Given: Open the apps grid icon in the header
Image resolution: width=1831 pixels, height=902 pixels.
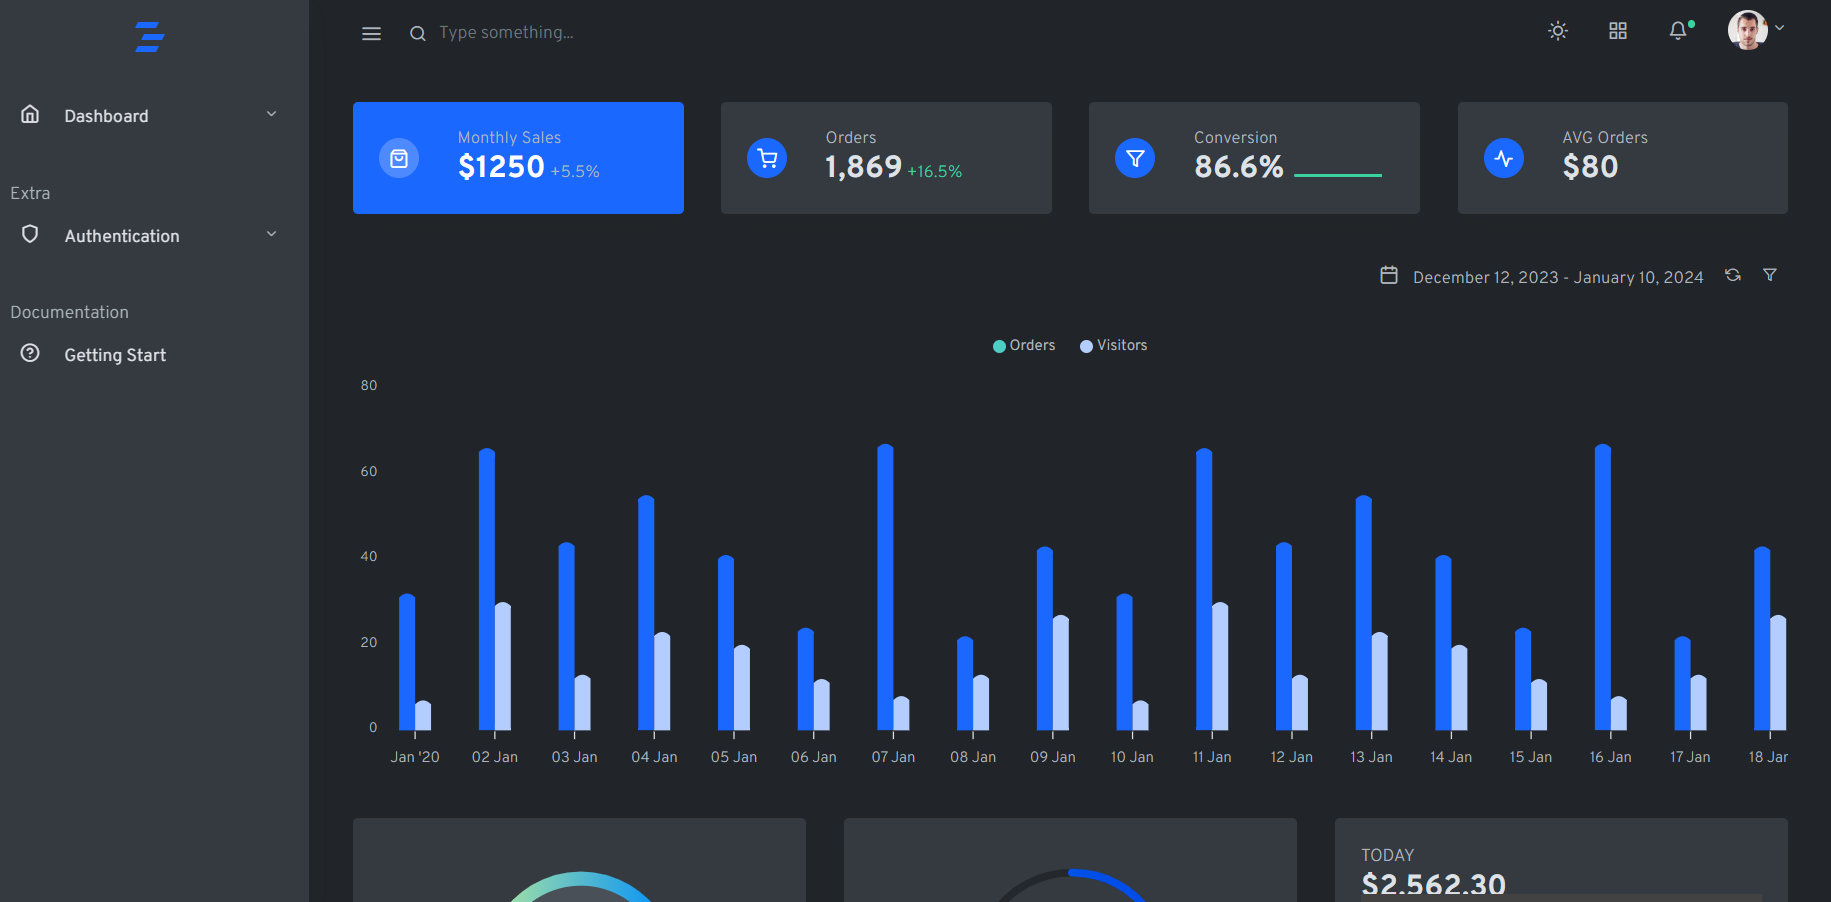Looking at the screenshot, I should point(1617,31).
